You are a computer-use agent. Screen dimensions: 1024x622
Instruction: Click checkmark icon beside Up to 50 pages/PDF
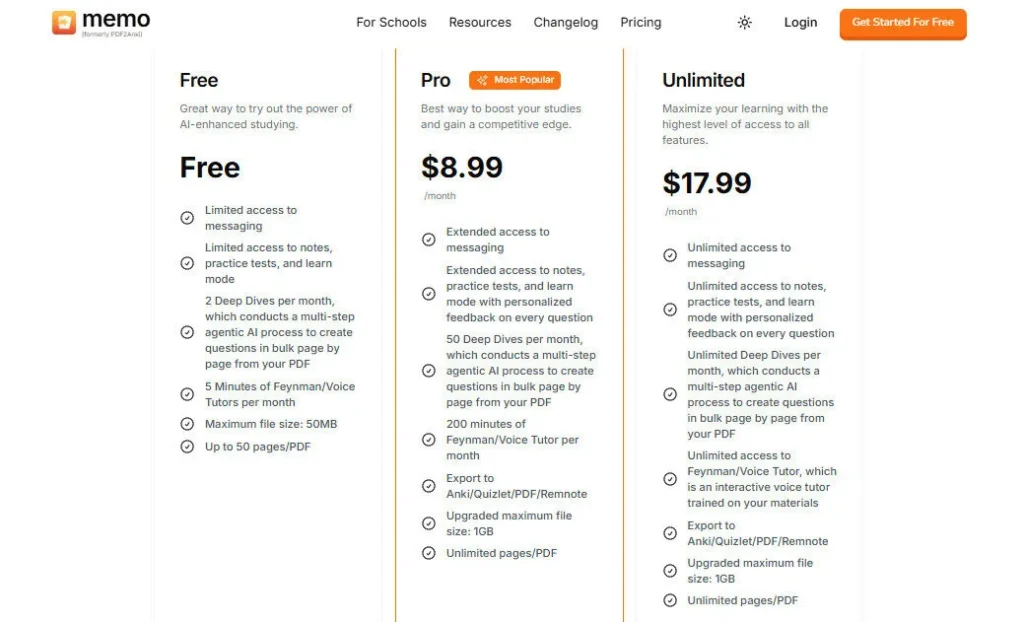pyautogui.click(x=187, y=447)
